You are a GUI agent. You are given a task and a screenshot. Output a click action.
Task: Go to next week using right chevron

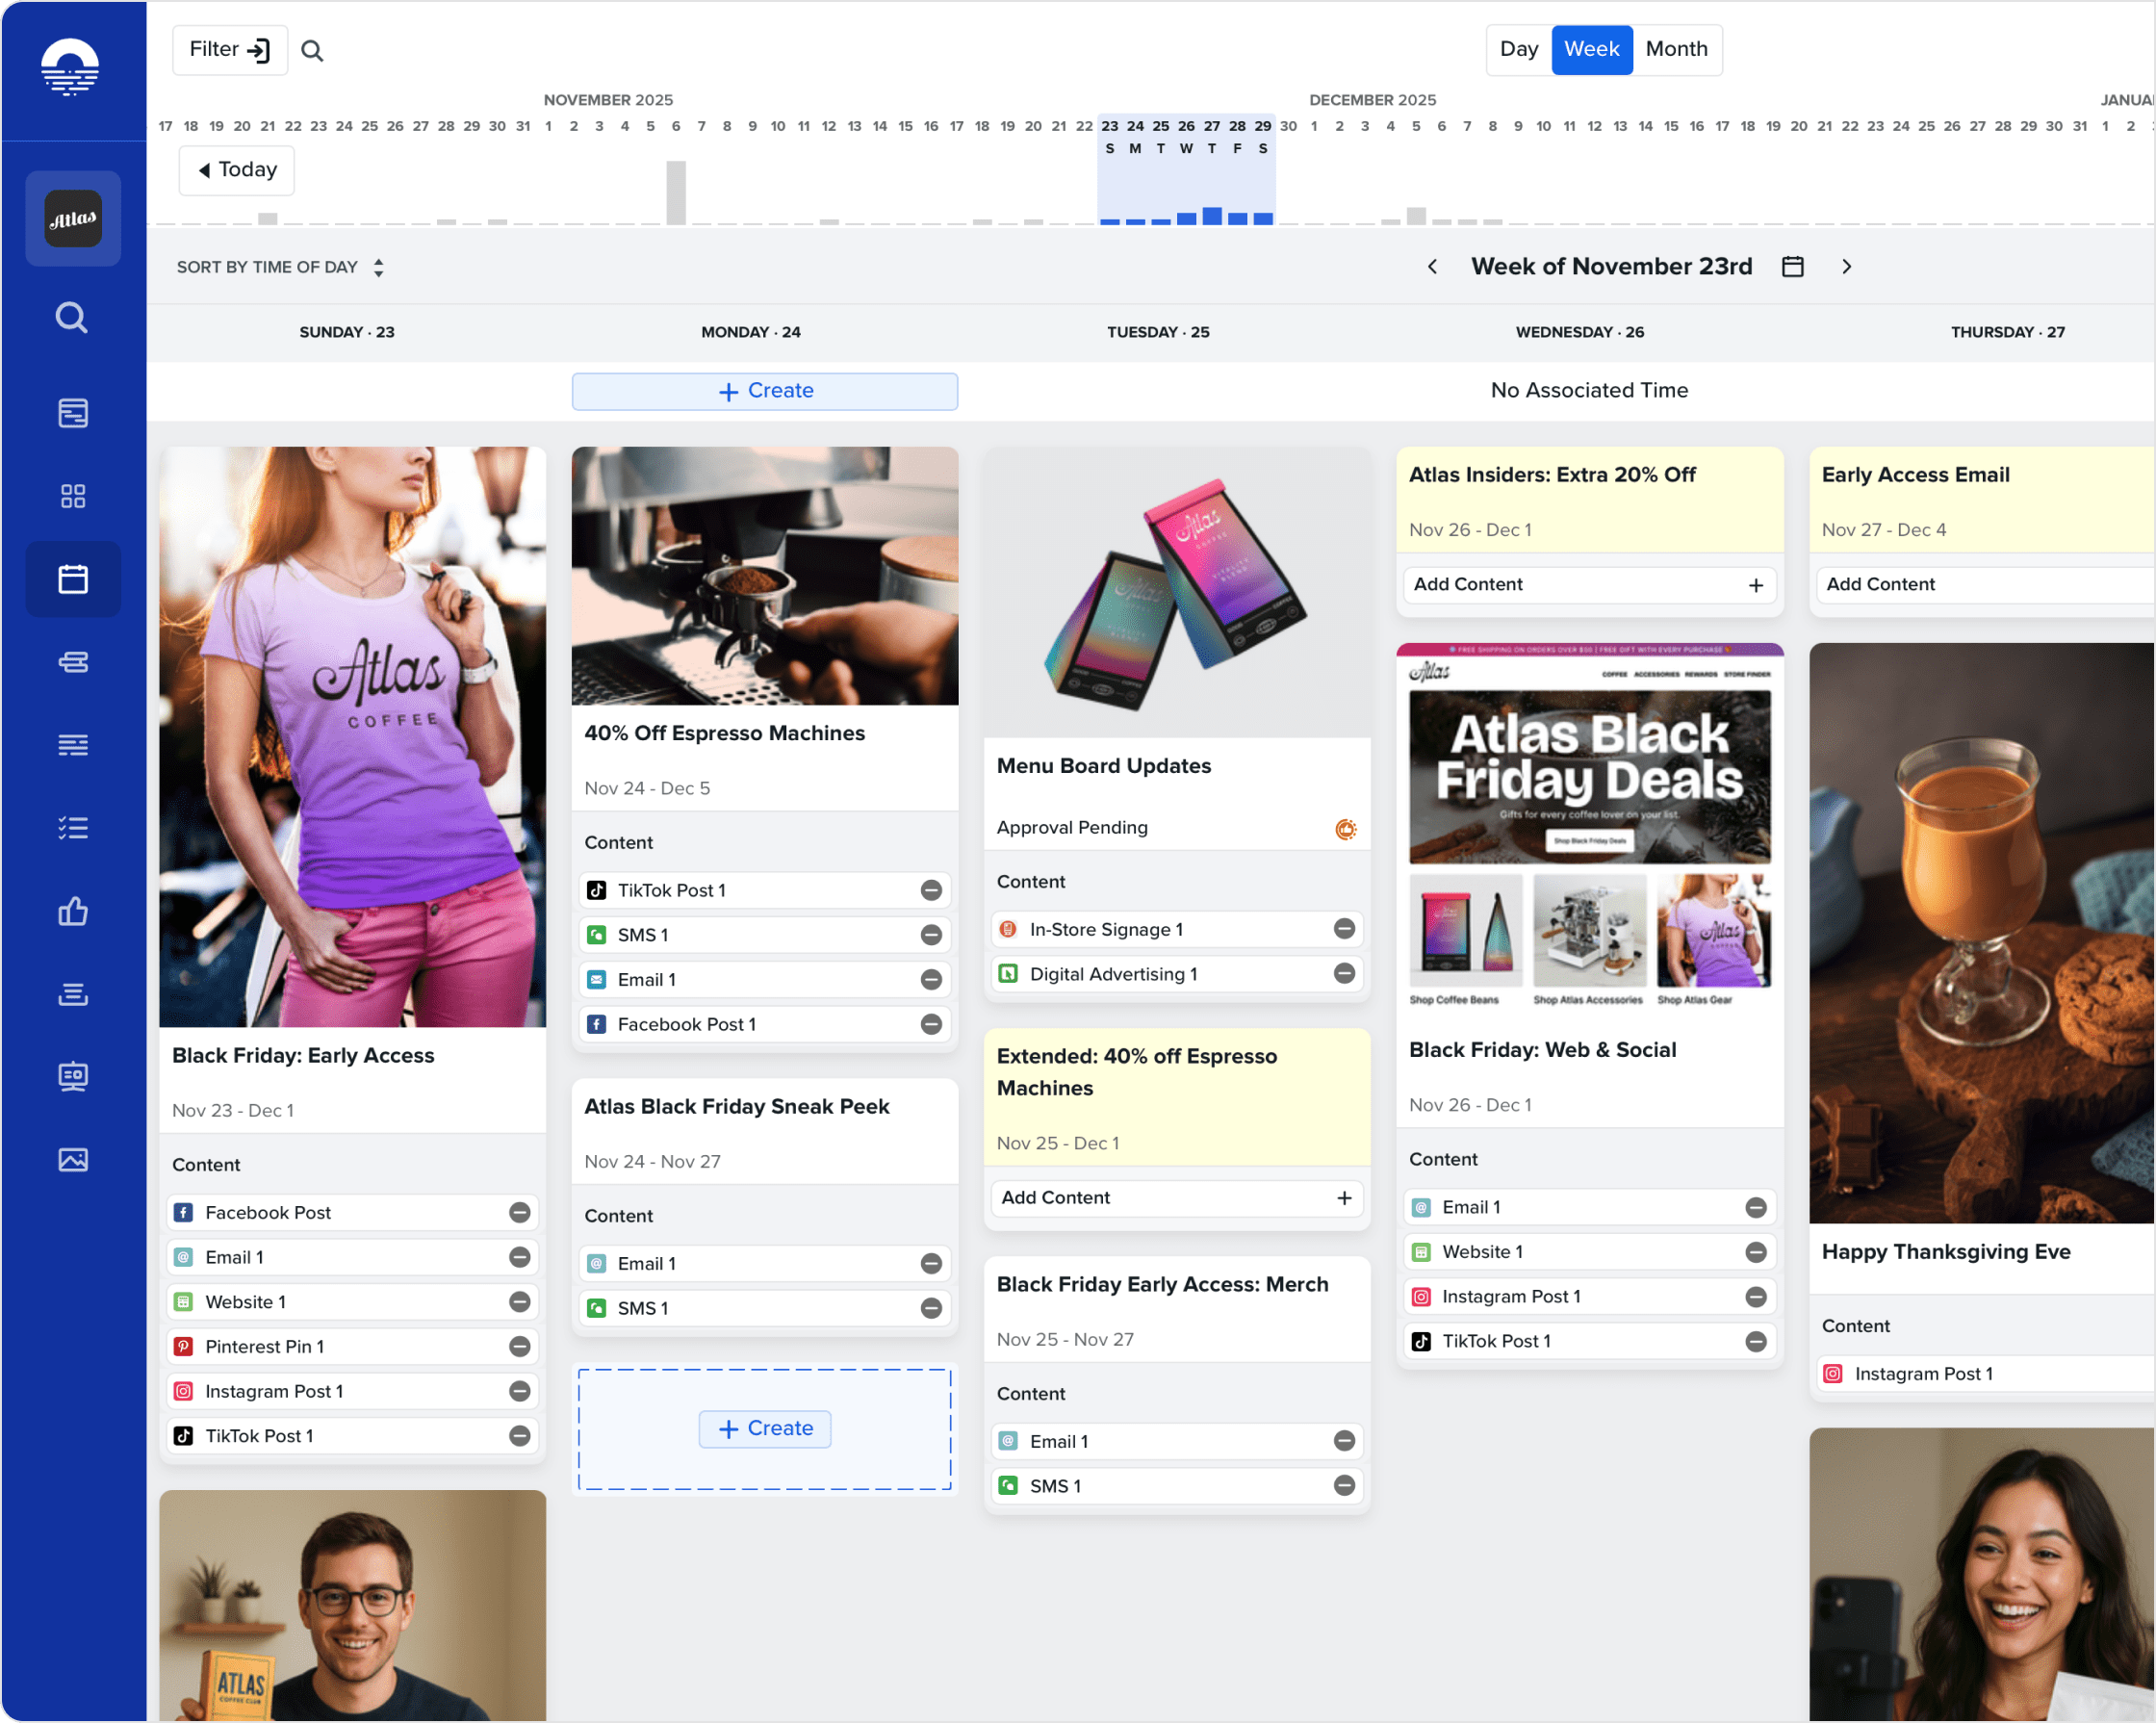pos(1846,266)
